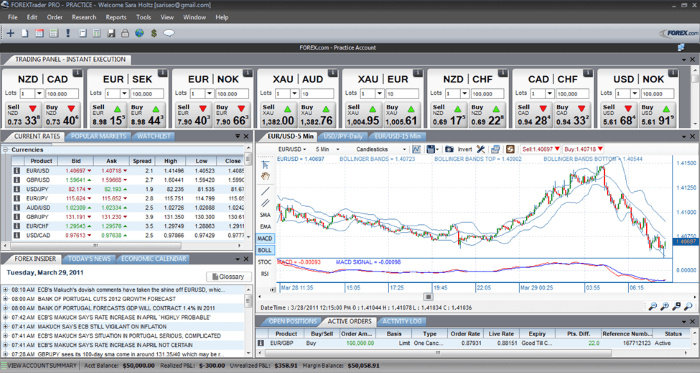Switch to the USD/JPY-Daily chart tab
The width and height of the screenshot is (700, 373).
point(343,136)
